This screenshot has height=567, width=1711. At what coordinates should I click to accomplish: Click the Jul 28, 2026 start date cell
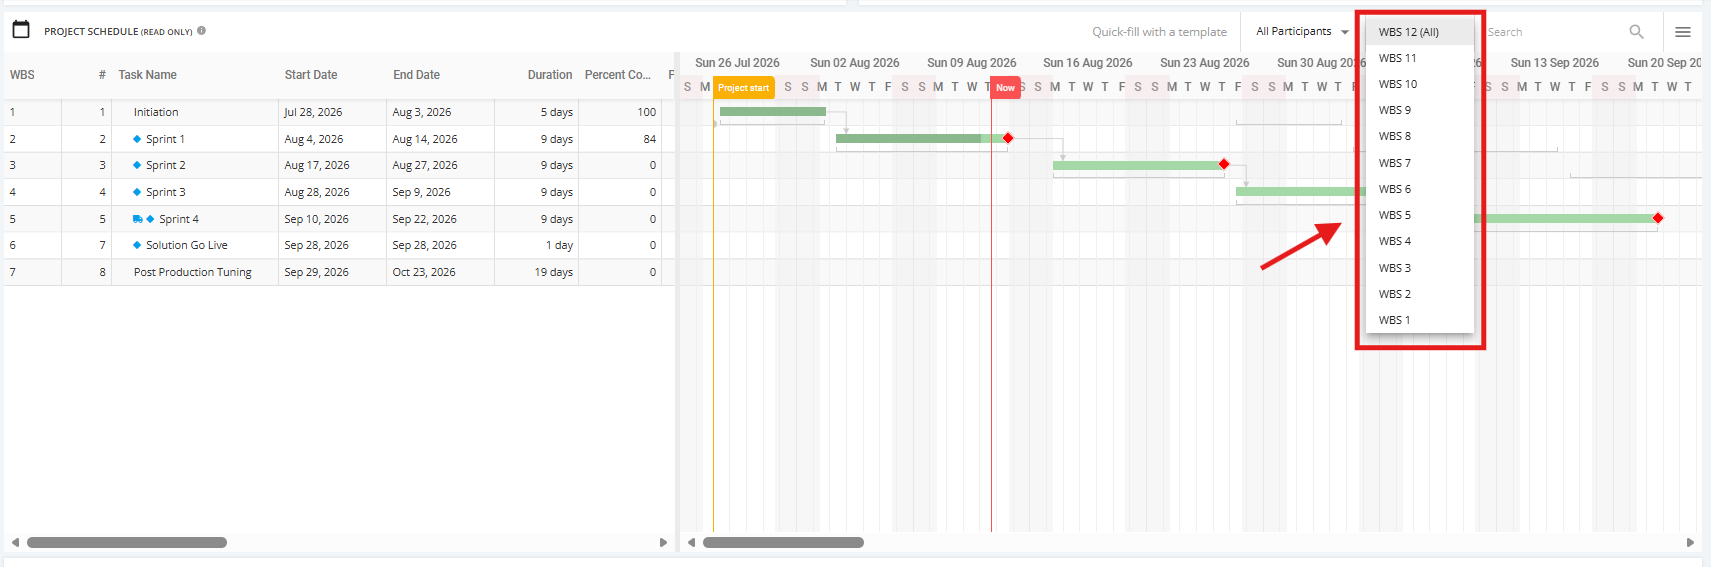332,112
